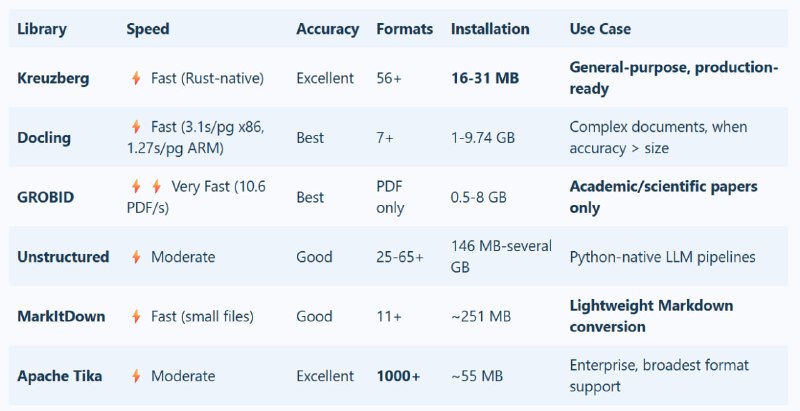Screen dimensions: 800x411
Task: Select the Docling library name
Action: 44,137
